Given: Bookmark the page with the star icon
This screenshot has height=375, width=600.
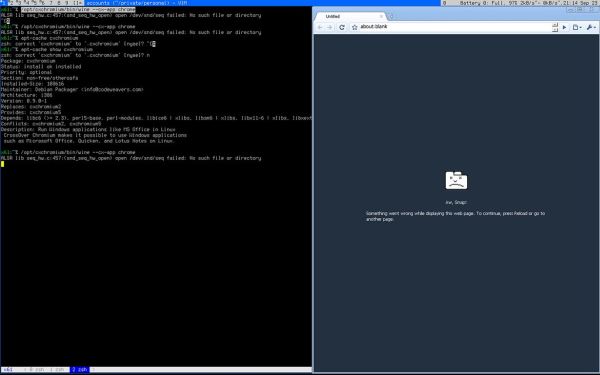Looking at the screenshot, I should coord(355,27).
